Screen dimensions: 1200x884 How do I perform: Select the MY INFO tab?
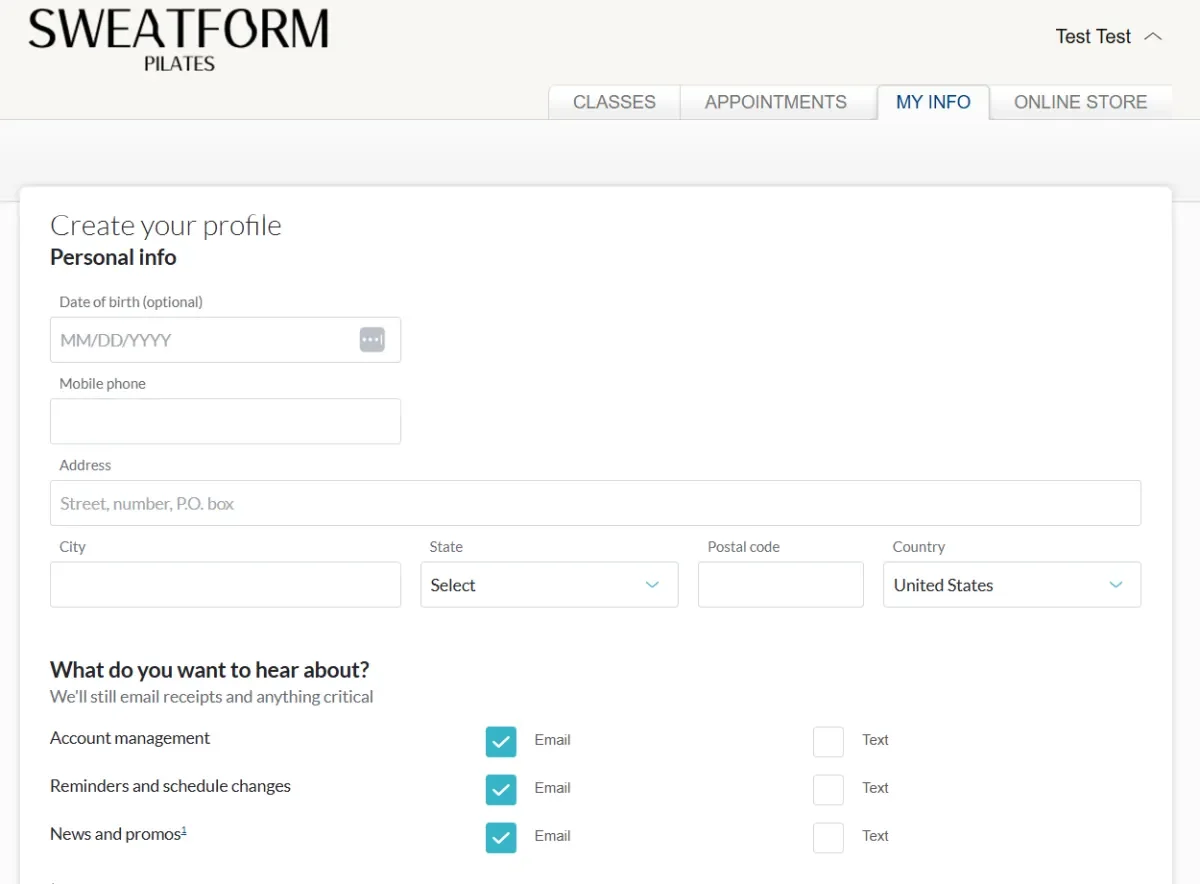pyautogui.click(x=933, y=101)
